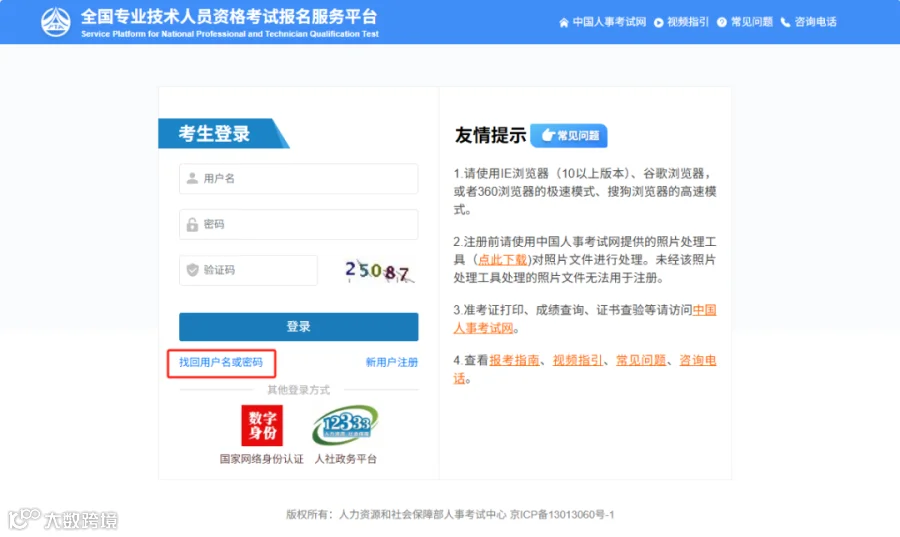Open 新用户注册 registration link

(391, 362)
